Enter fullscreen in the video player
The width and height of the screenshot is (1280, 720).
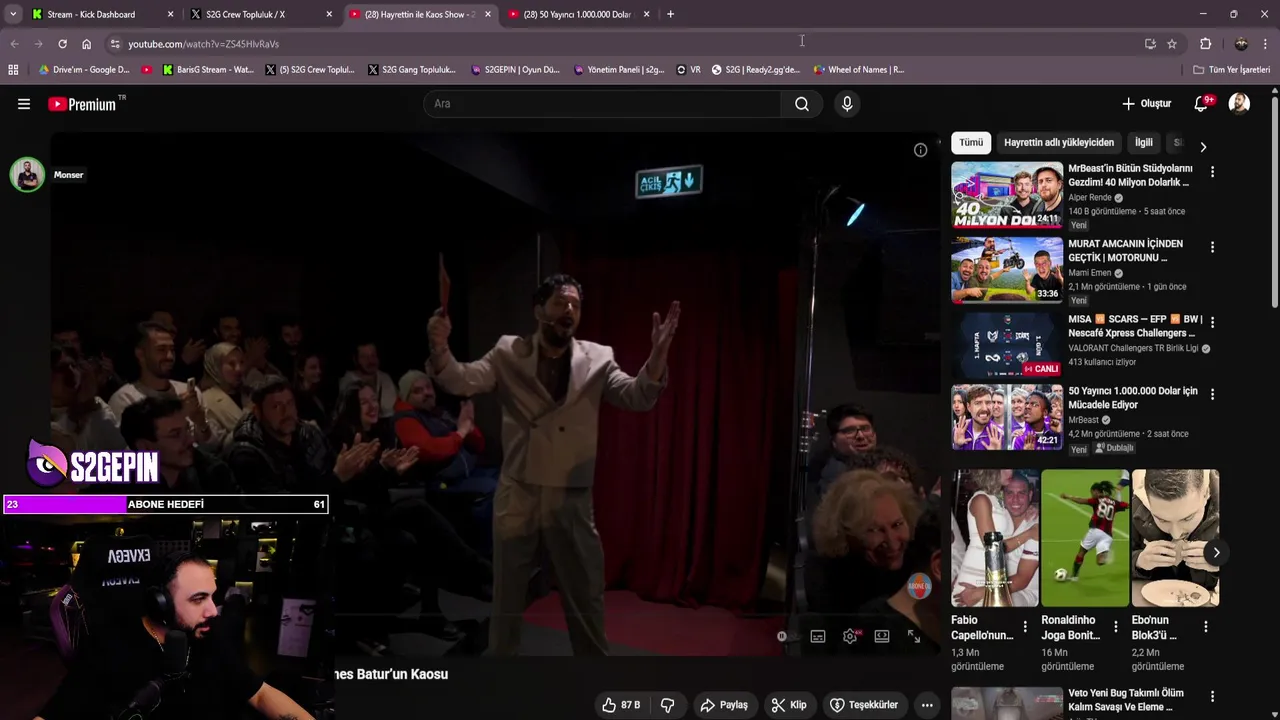914,636
